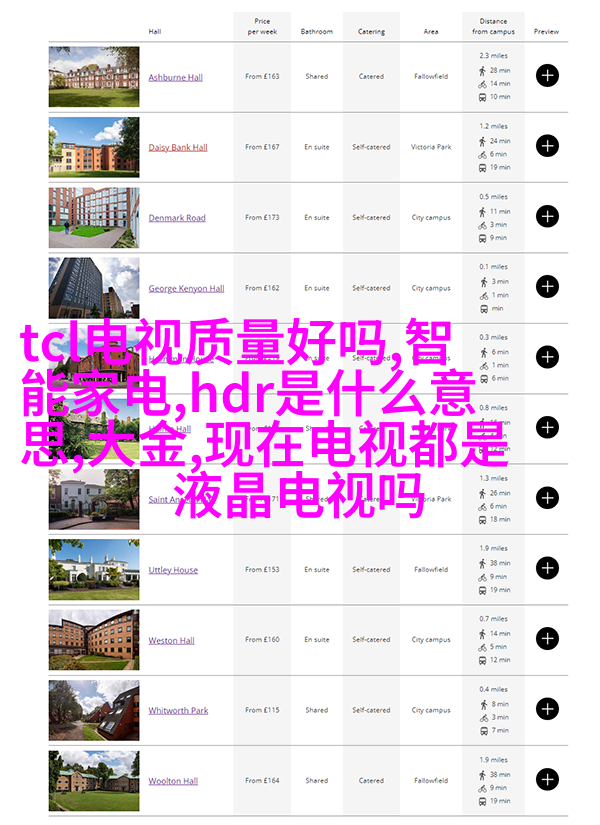Open plus icon in the 1.3 miles row

point(547,498)
